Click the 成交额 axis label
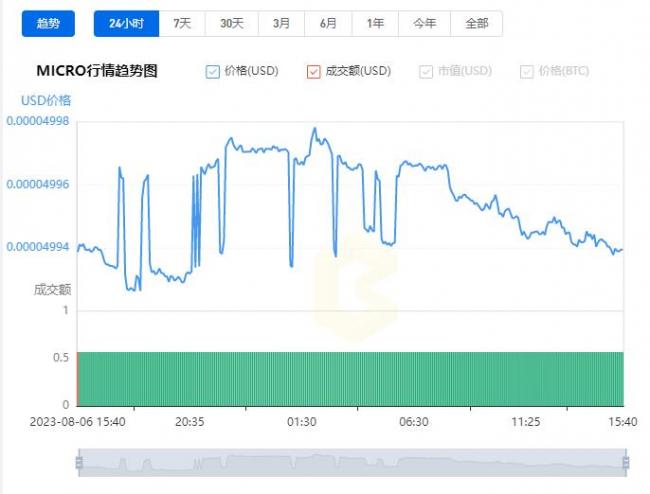Image resolution: width=650 pixels, height=494 pixels. coord(52,289)
